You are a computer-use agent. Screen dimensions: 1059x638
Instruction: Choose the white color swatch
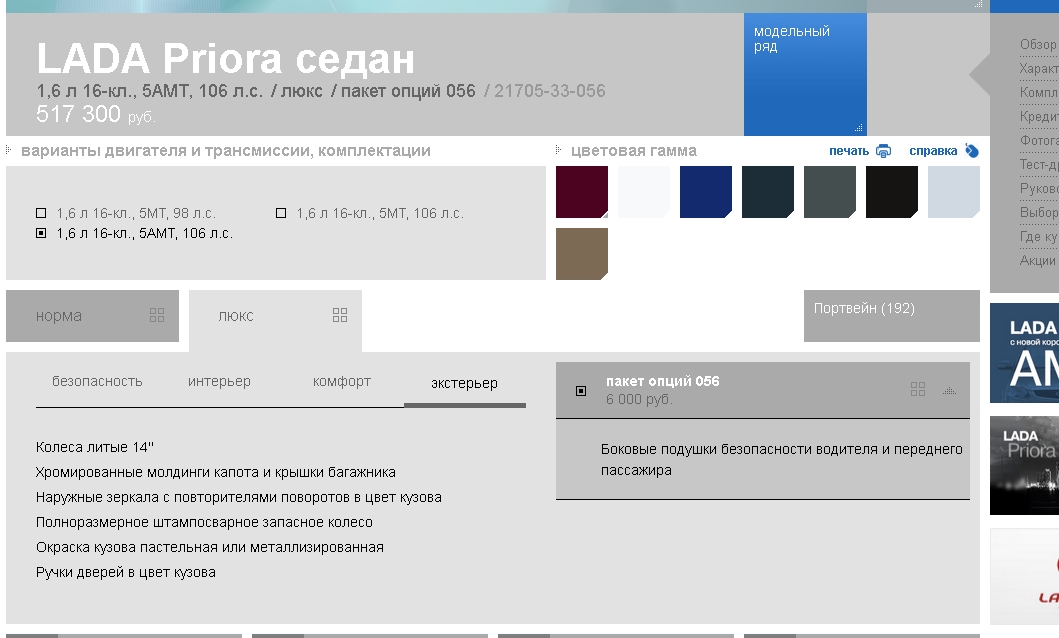click(x=644, y=192)
